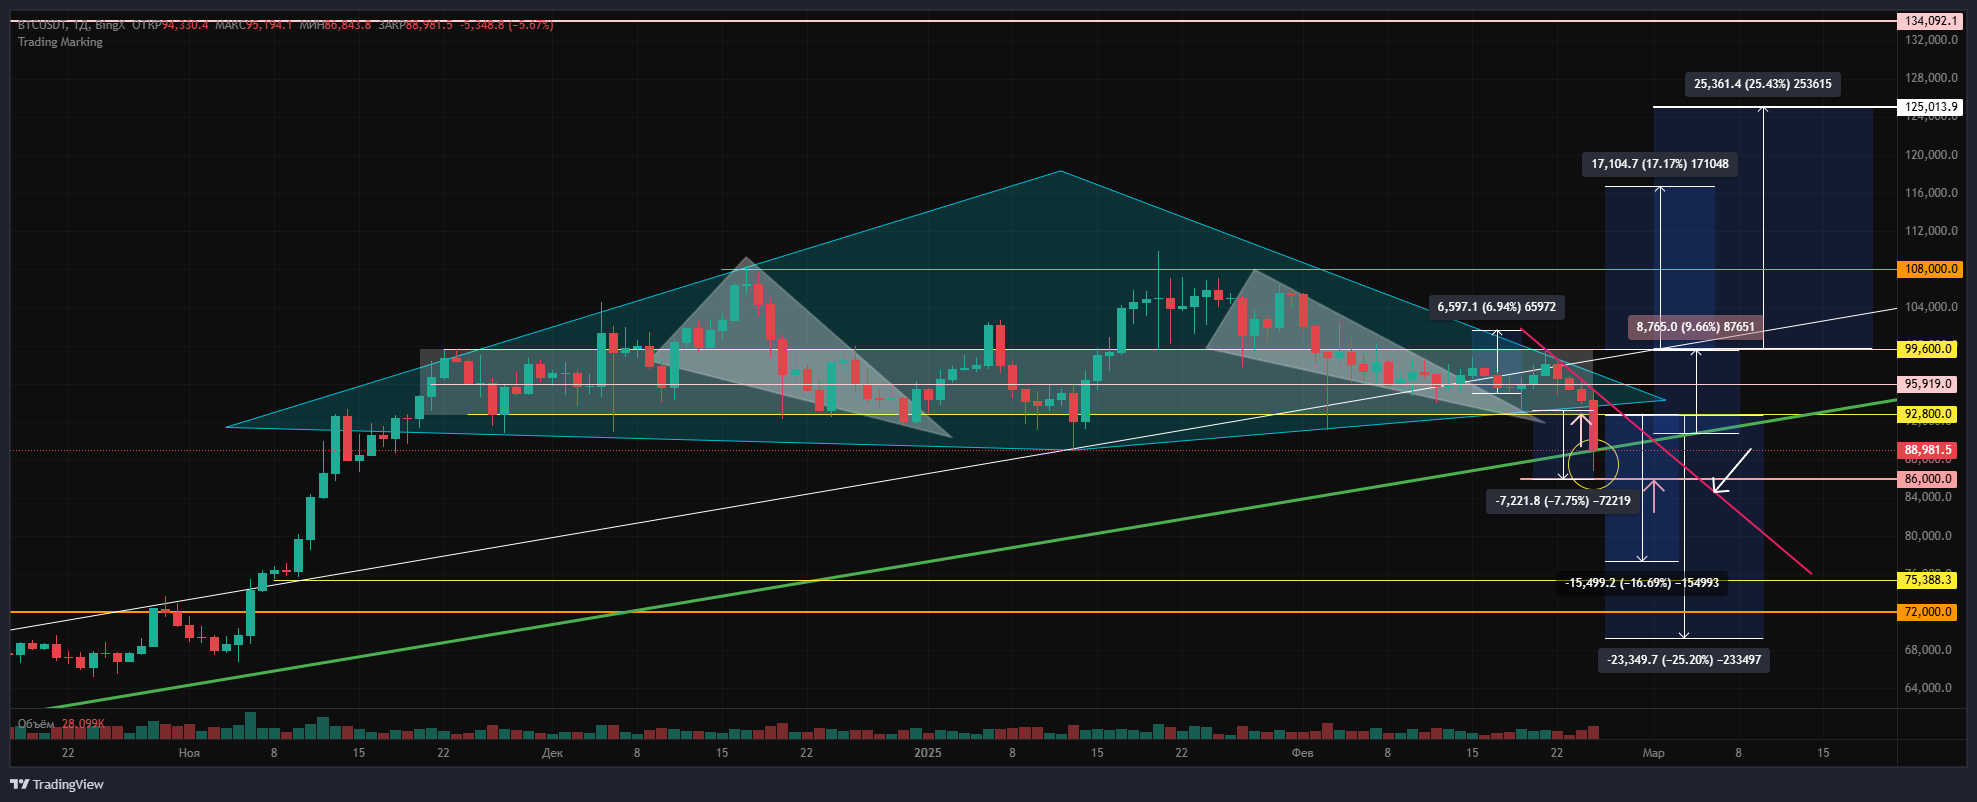Click the red 88,981.5 current price label
This screenshot has width=1977, height=802.
[x=1927, y=450]
